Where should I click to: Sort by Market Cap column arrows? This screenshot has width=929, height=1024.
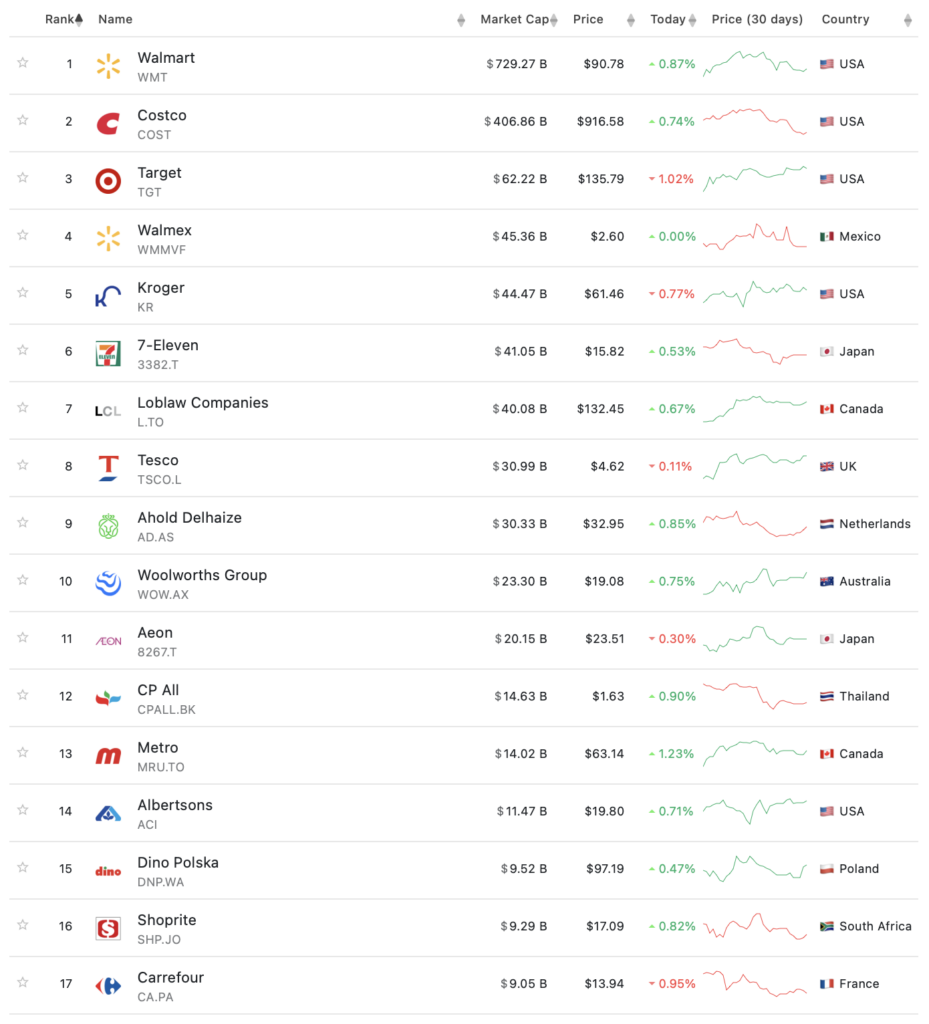553,20
